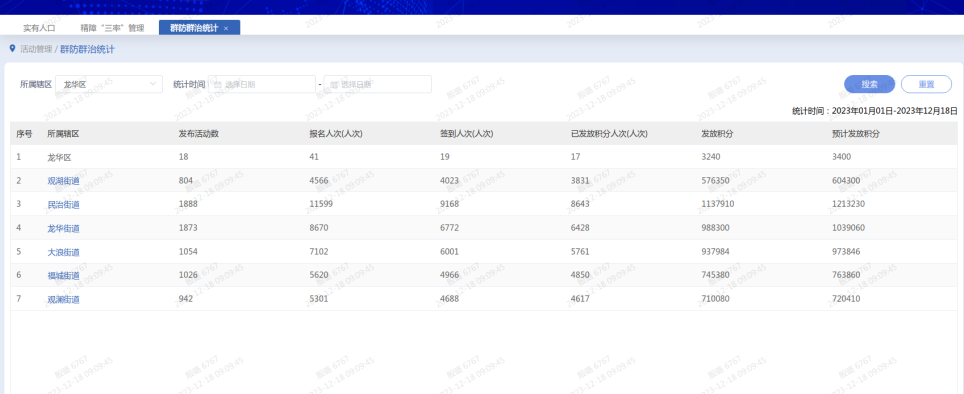The height and width of the screenshot is (394, 964).
Task: Select the 群防群治统计 tab
Action: tap(194, 28)
